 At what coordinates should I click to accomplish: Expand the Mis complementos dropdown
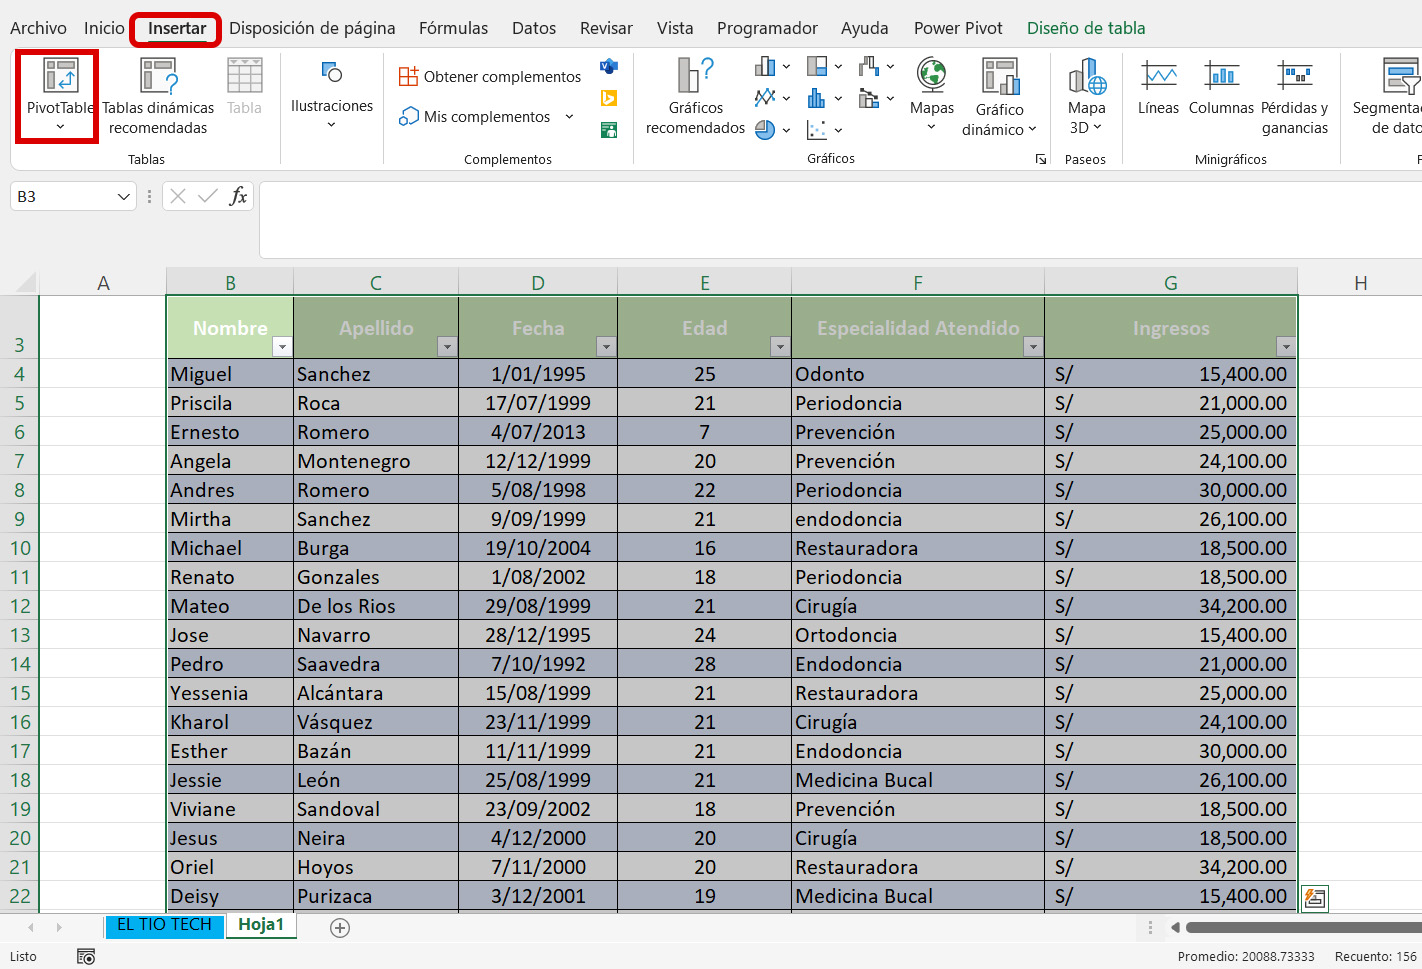point(569,117)
